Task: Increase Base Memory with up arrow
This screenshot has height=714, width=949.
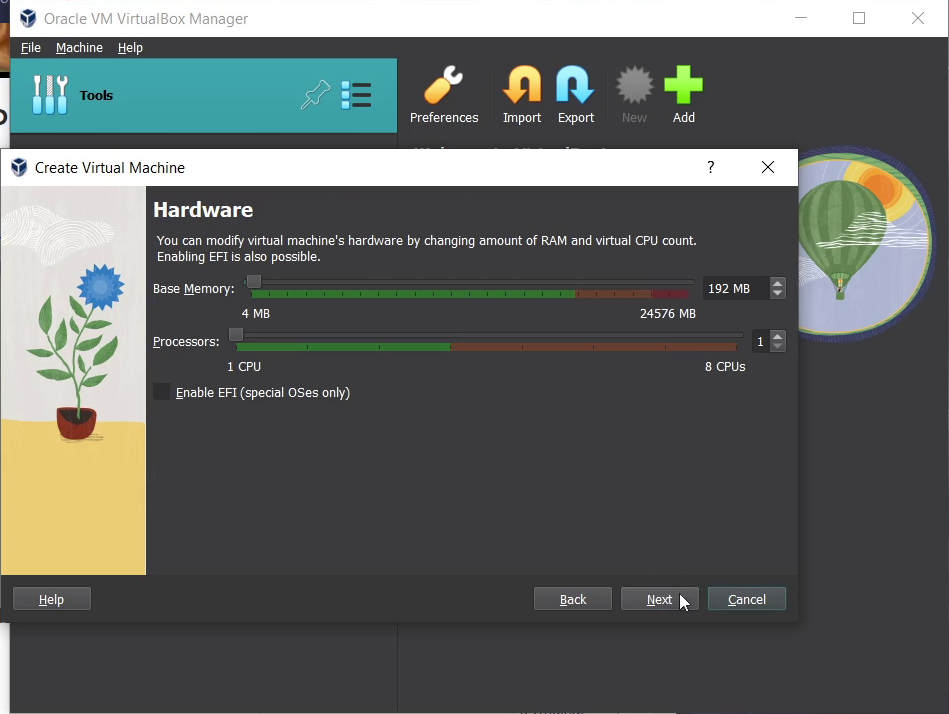Action: tap(778, 283)
